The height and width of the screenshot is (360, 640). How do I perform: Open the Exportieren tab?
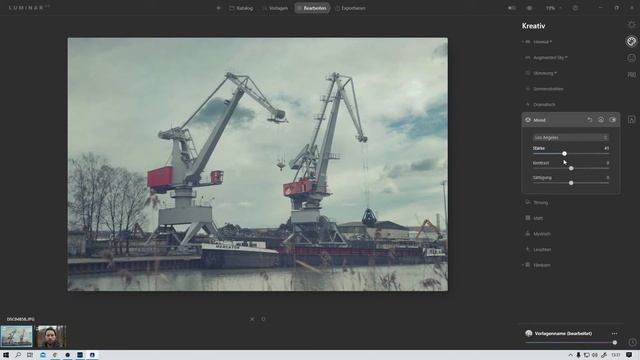[x=350, y=8]
